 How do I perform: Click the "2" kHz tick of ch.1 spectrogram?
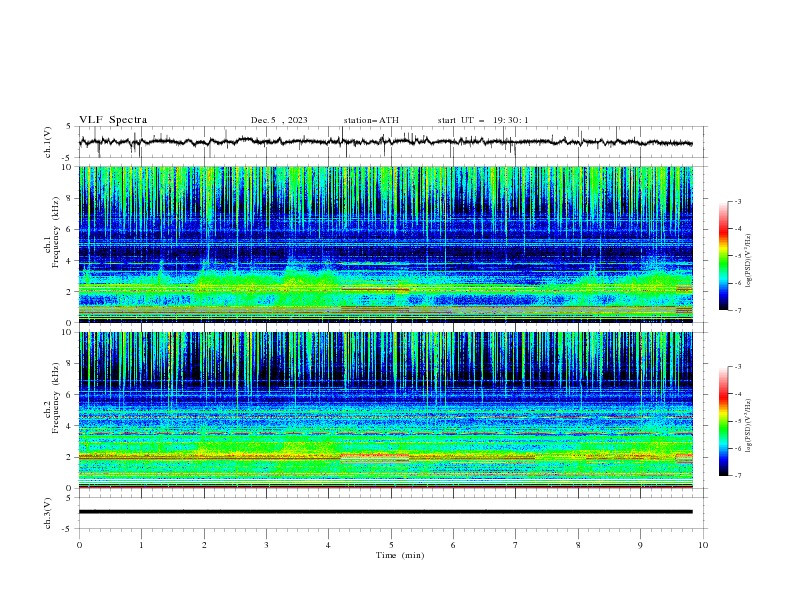69,291
